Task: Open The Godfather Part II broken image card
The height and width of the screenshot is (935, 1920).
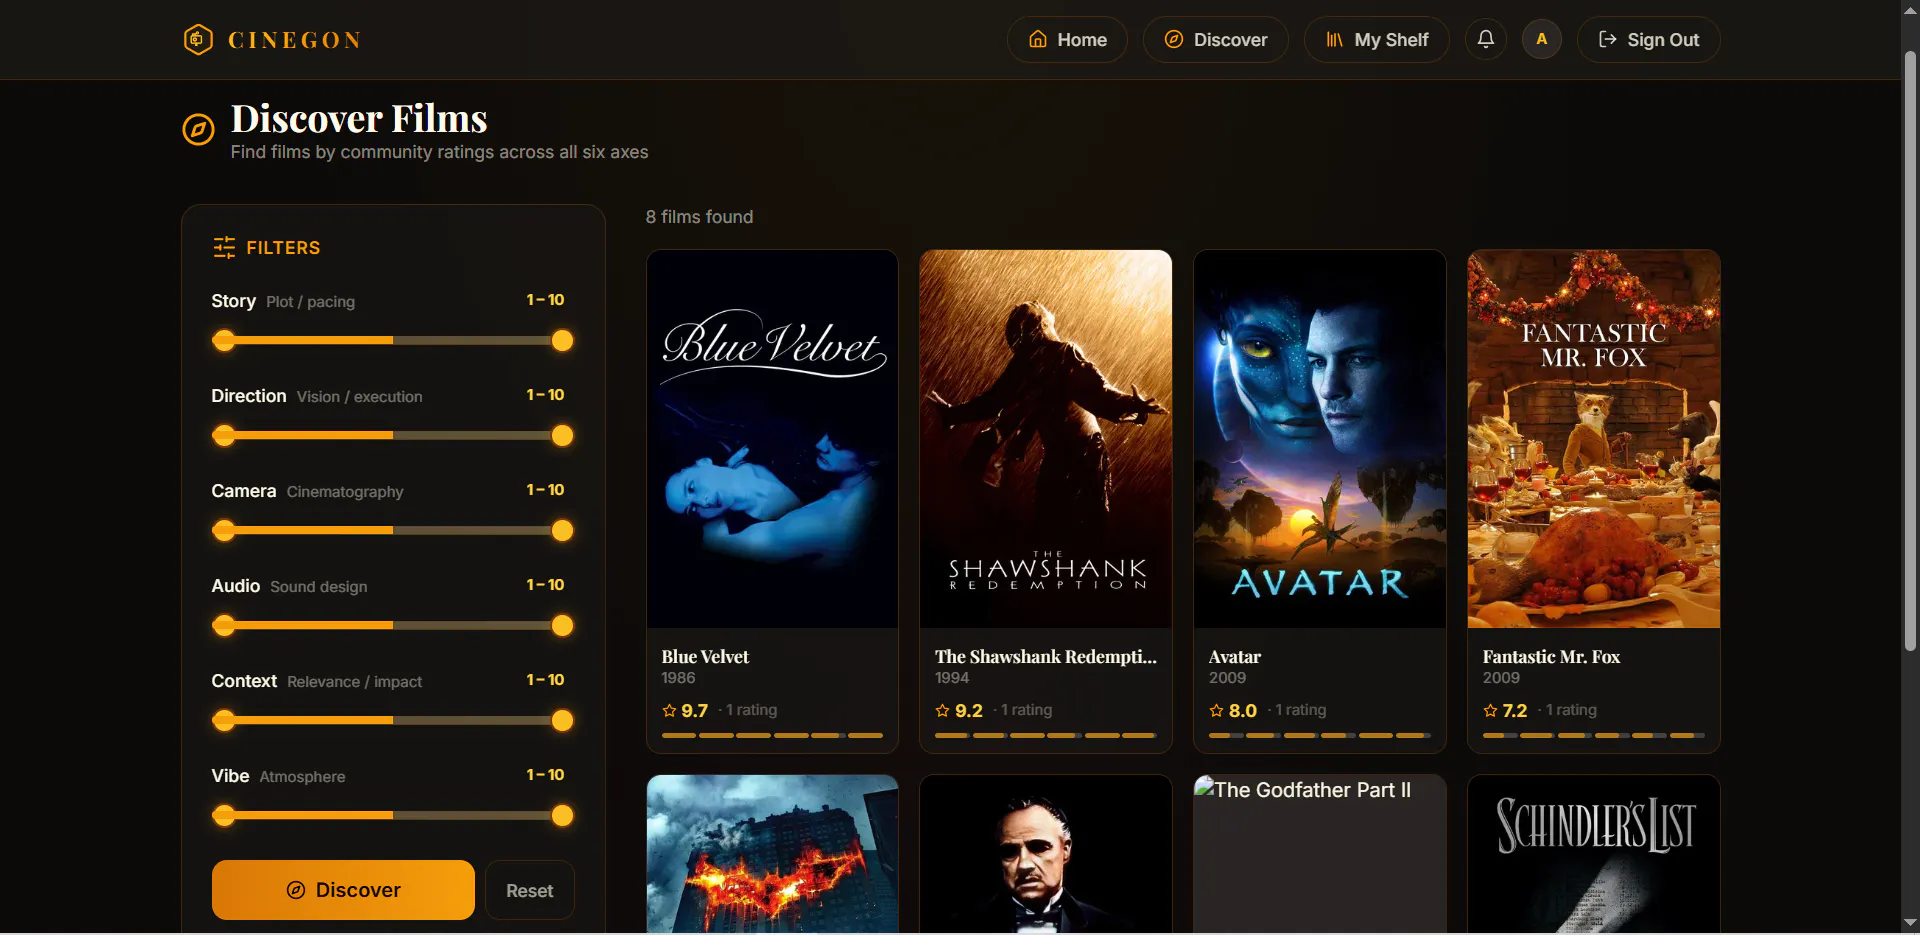Action: [1320, 854]
